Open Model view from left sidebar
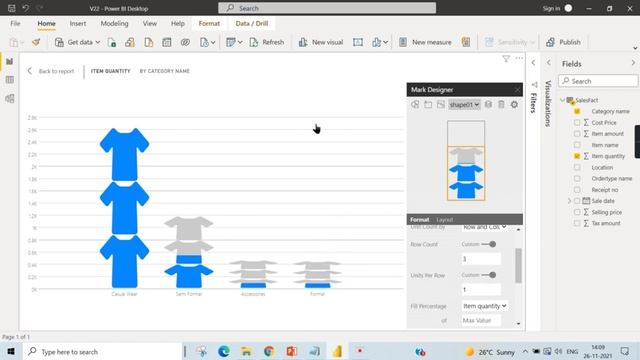This screenshot has width=640, height=360. (x=9, y=98)
